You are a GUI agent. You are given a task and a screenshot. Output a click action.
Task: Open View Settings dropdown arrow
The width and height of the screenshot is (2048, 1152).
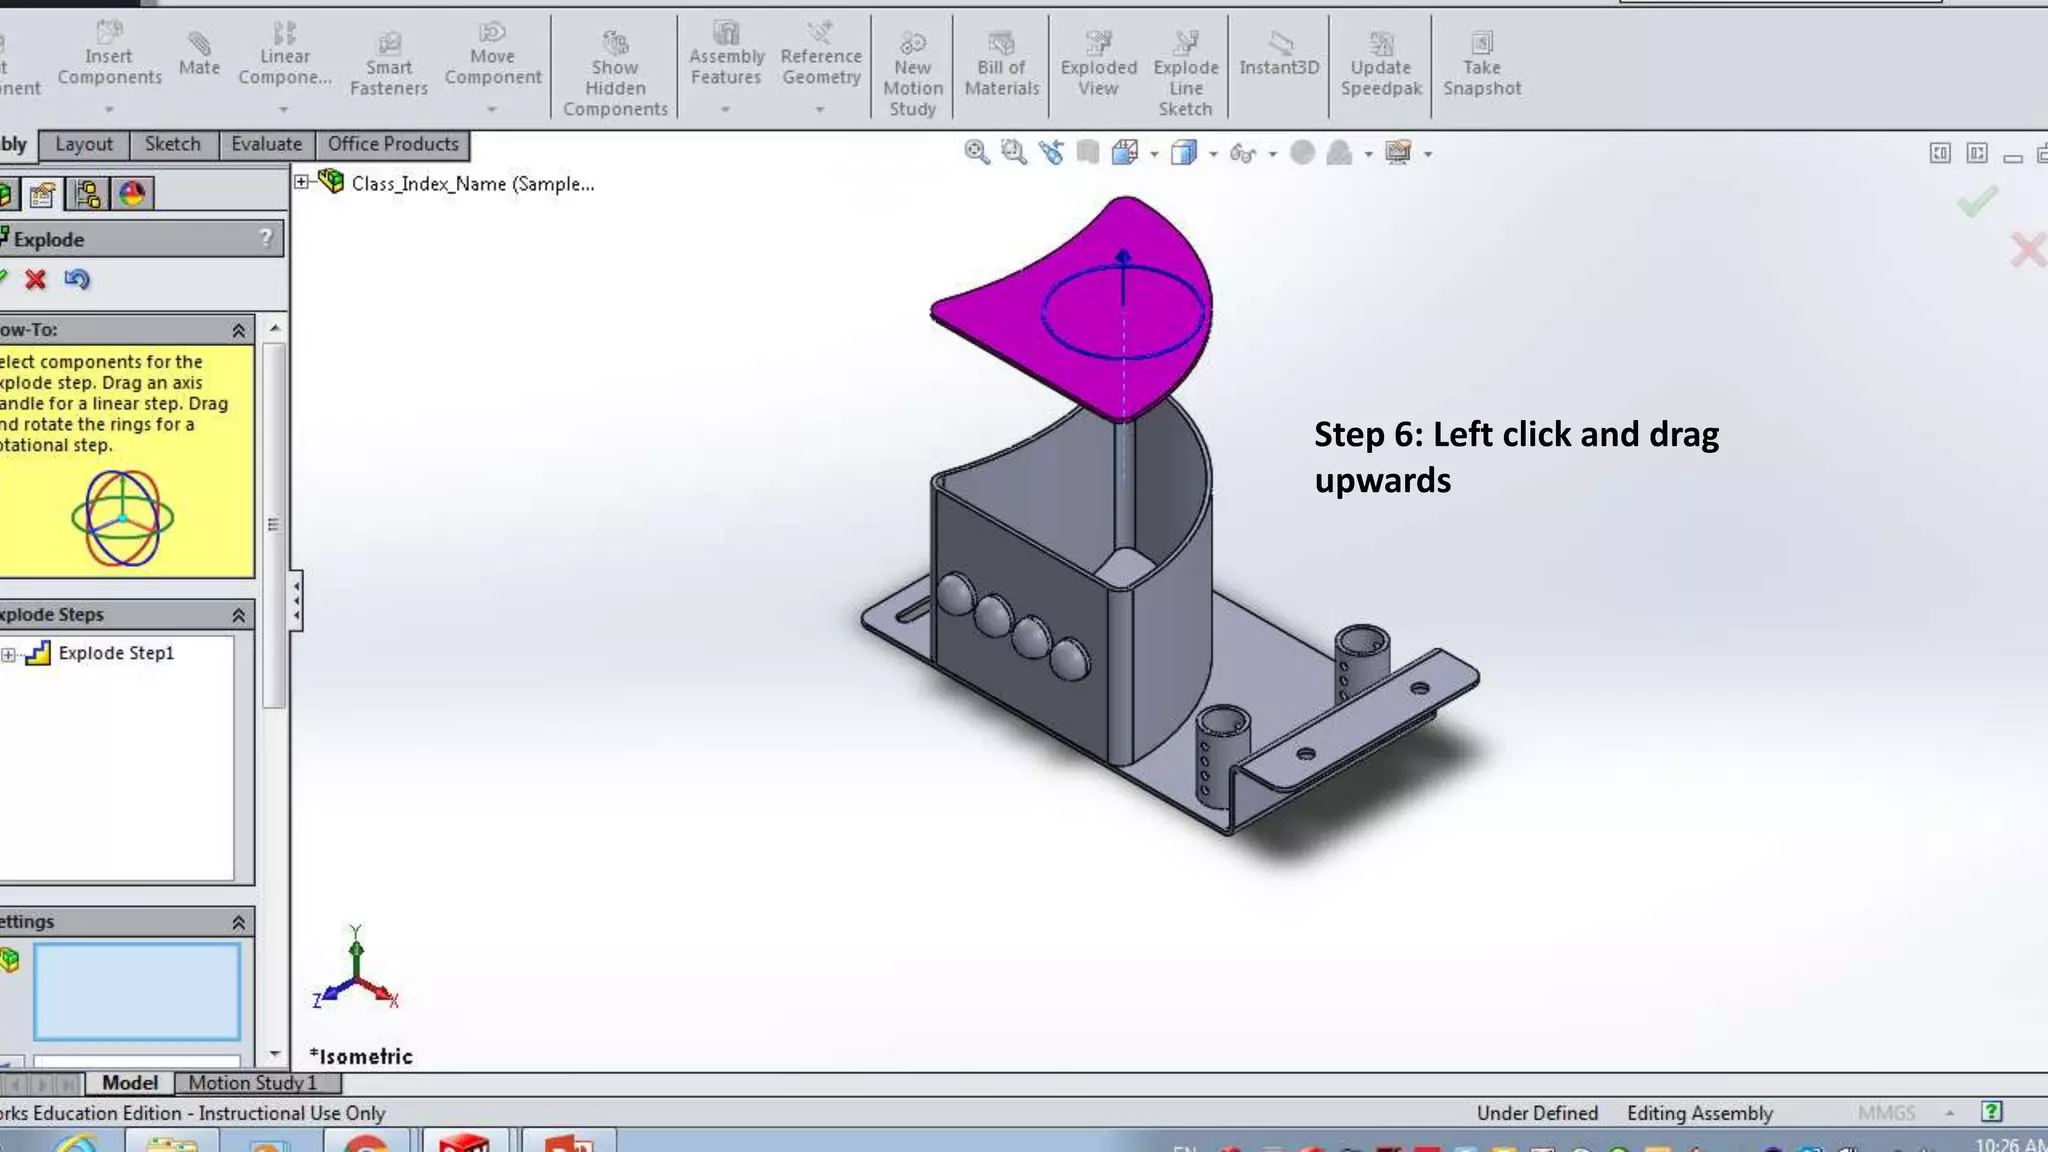pyautogui.click(x=1428, y=154)
